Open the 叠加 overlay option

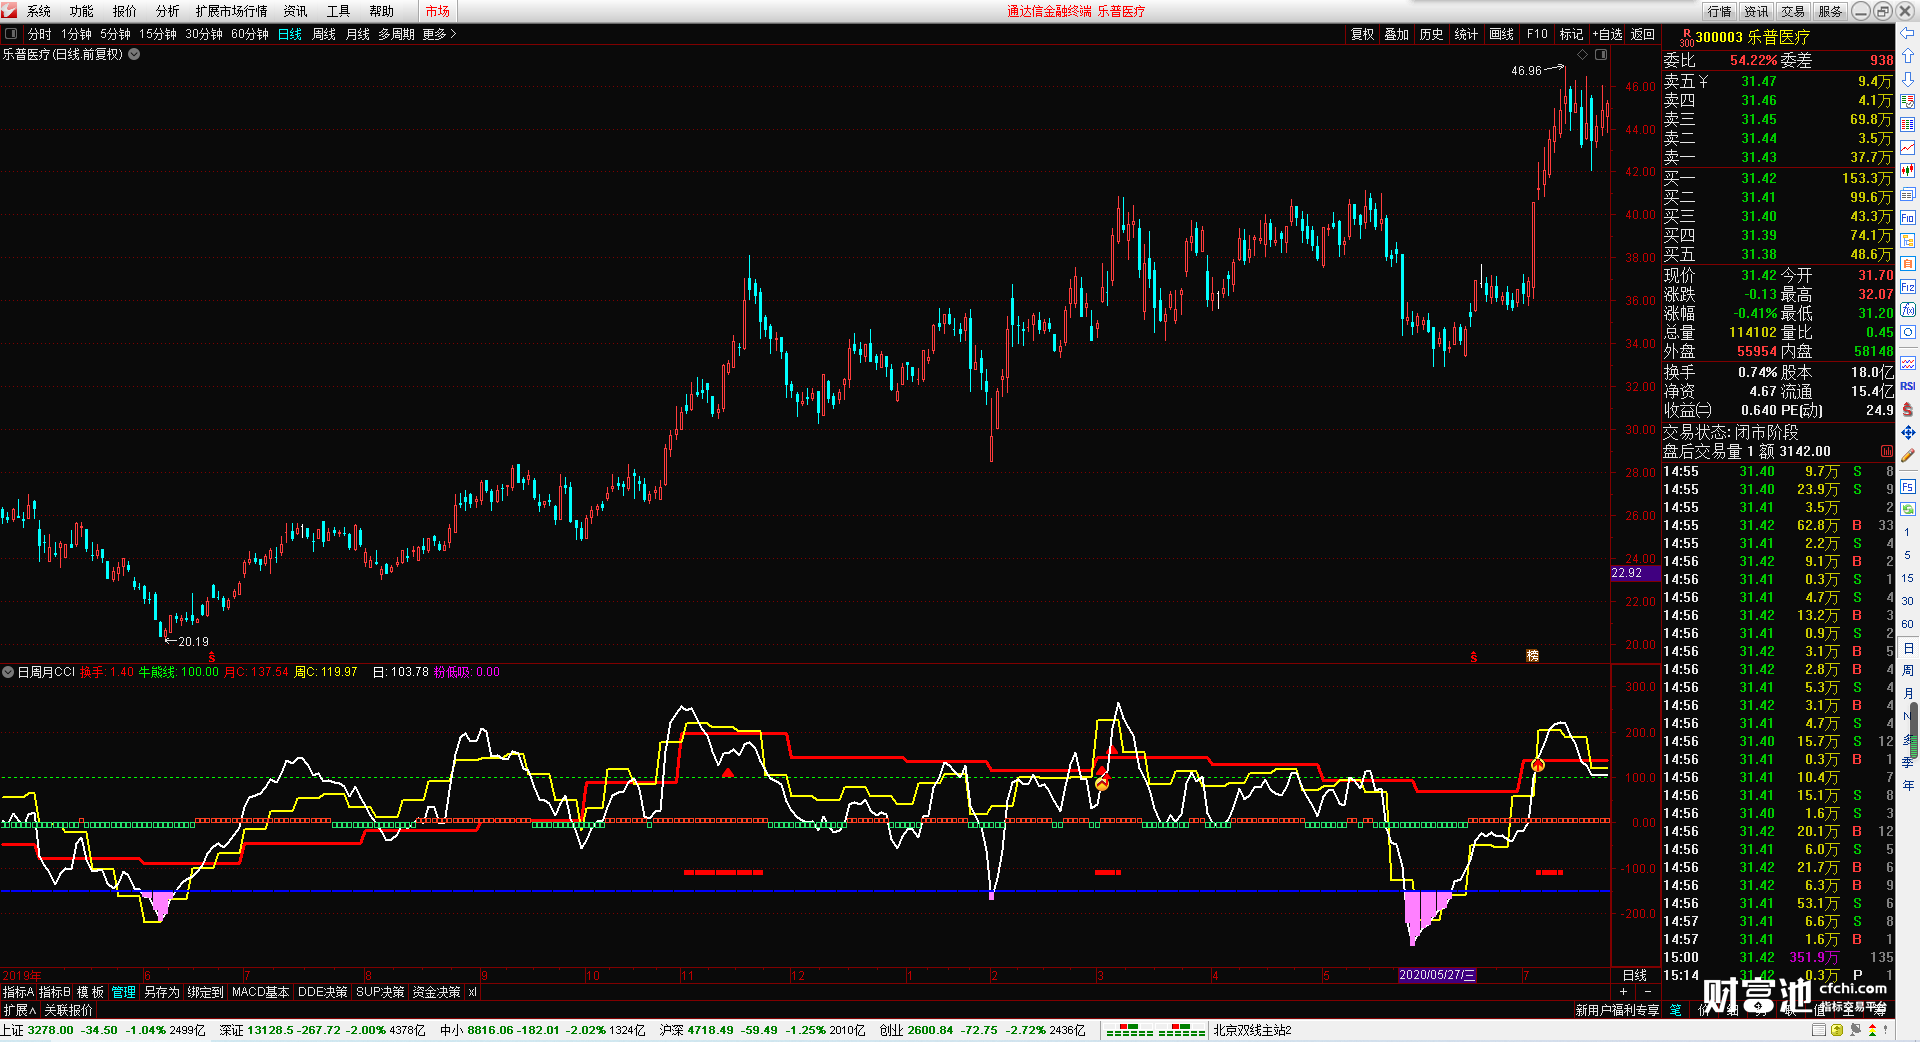pos(1397,34)
